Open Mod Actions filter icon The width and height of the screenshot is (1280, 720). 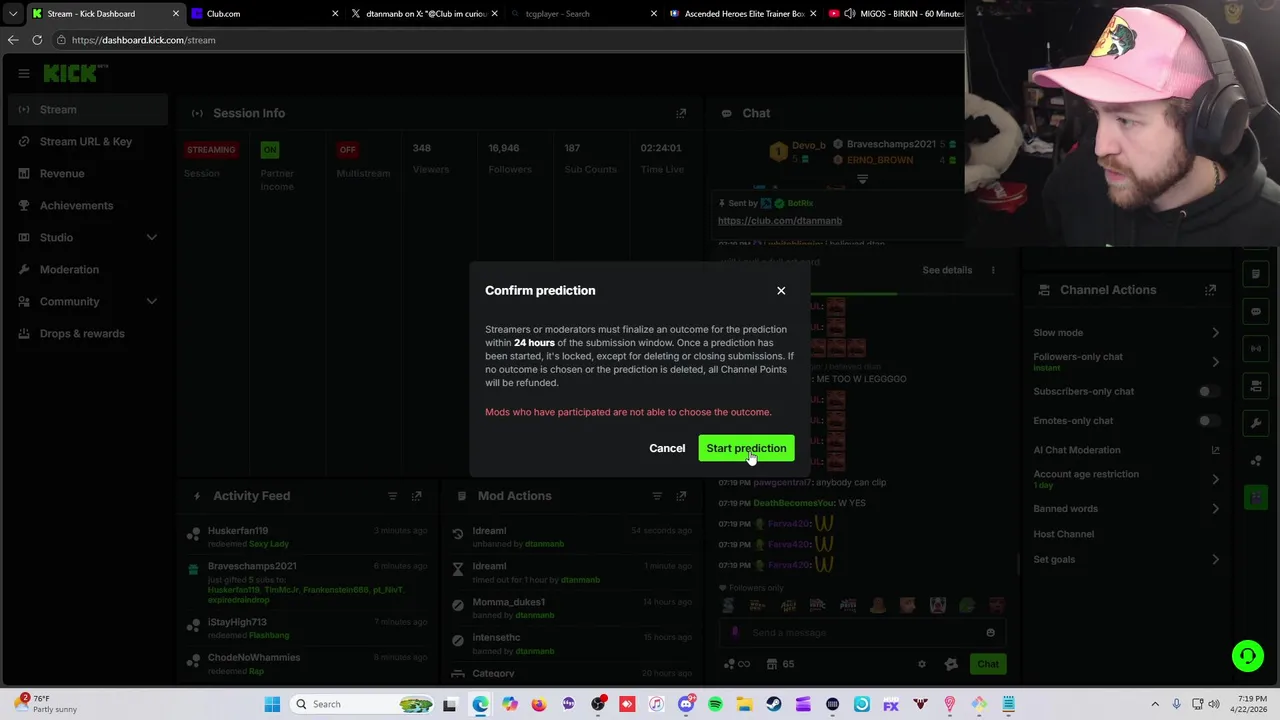click(x=657, y=496)
